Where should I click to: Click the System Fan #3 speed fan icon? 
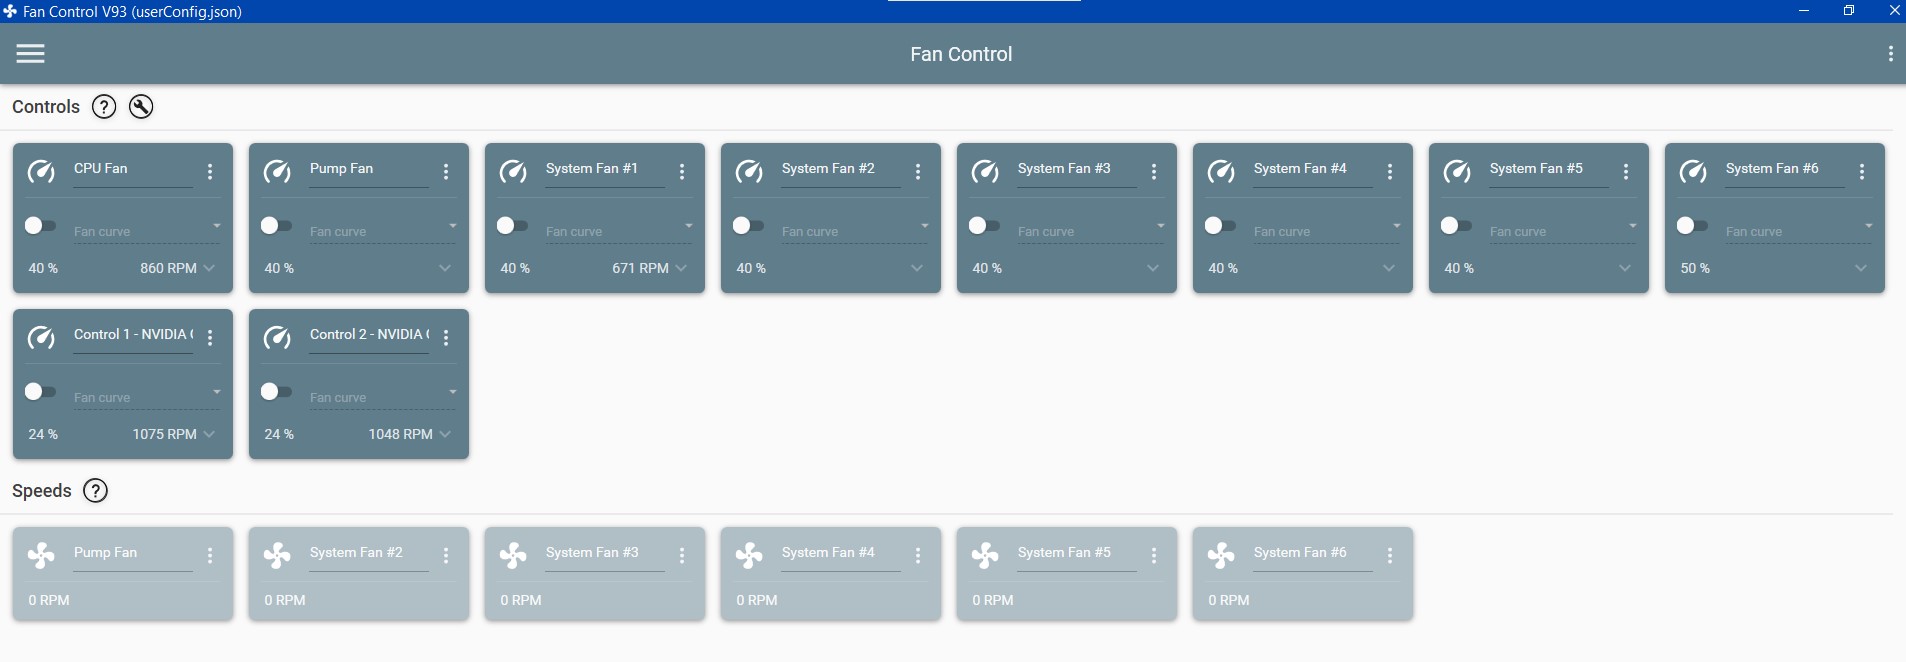click(x=513, y=555)
